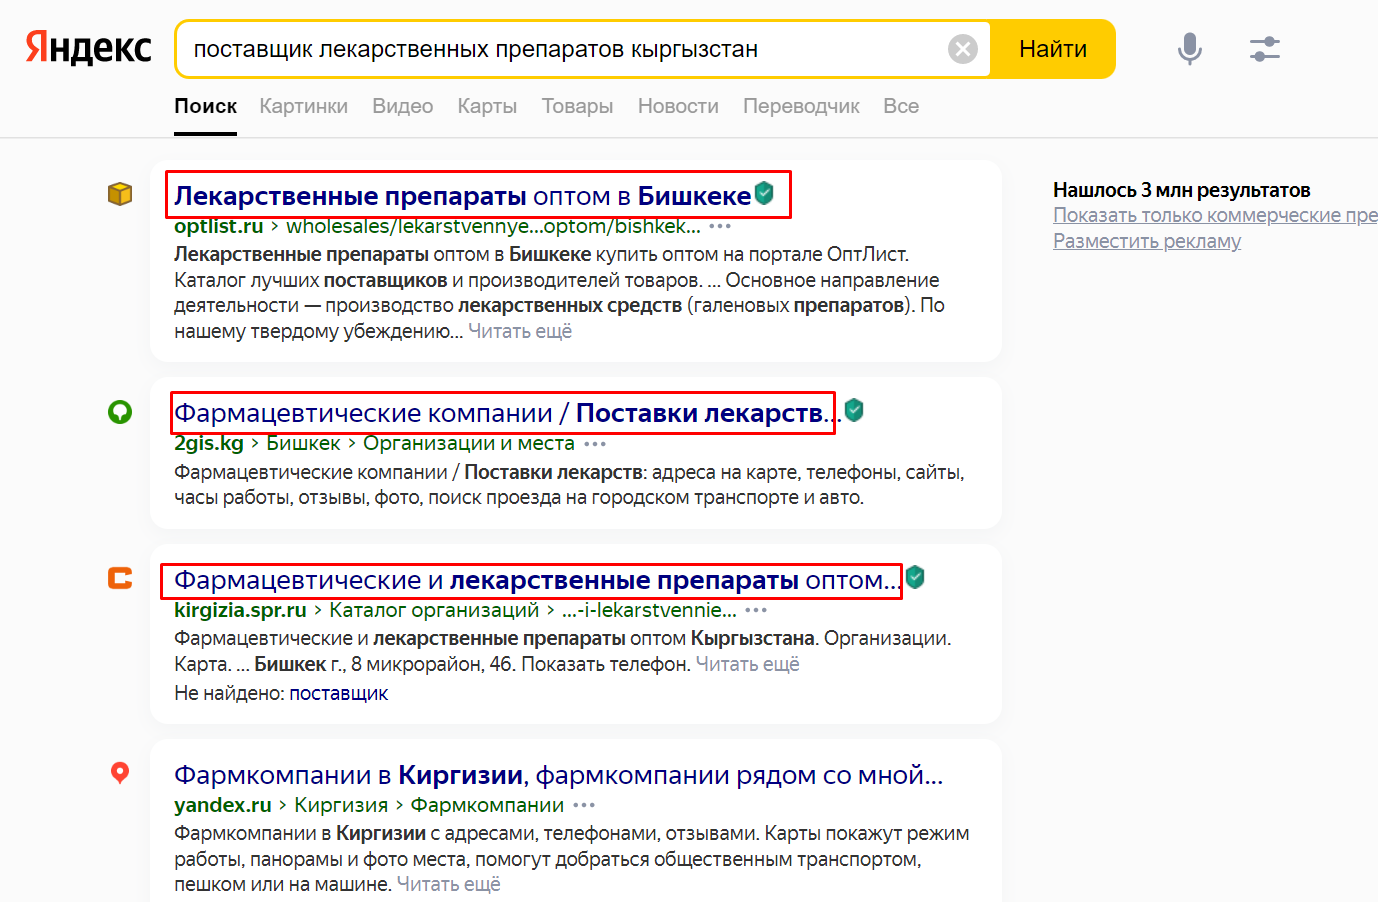Screen dimensions: 1378x902
Task: Open the more options dots for kirgizia.spr.ru
Action: click(756, 611)
